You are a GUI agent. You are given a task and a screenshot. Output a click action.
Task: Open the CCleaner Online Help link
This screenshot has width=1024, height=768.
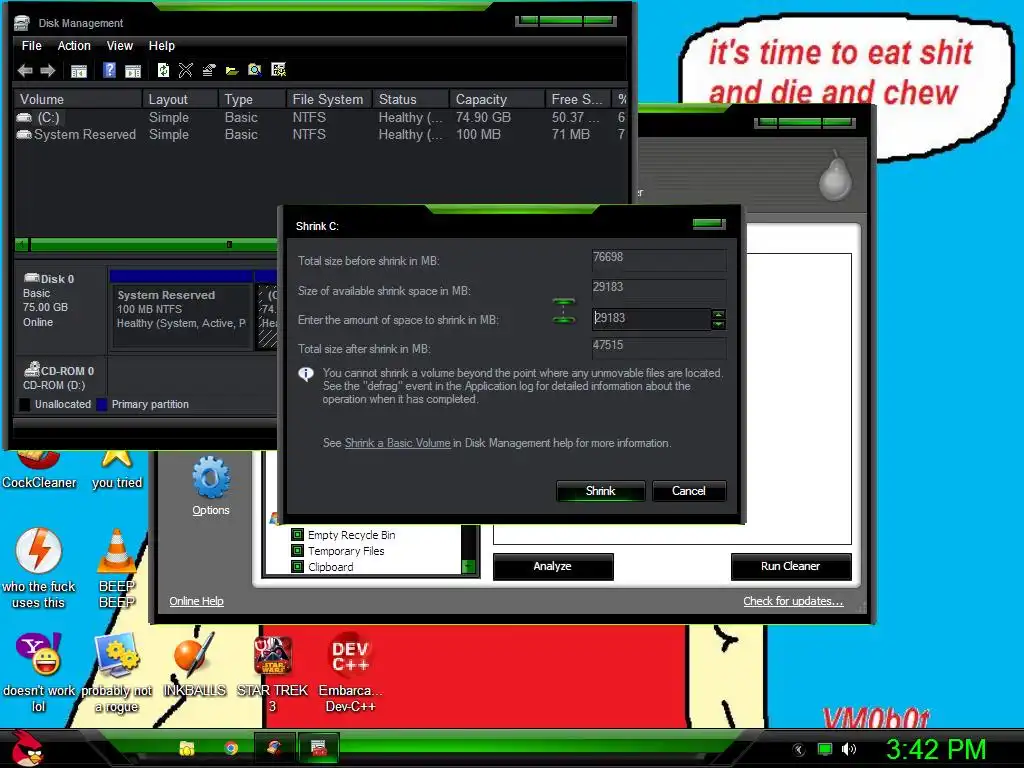click(x=196, y=601)
